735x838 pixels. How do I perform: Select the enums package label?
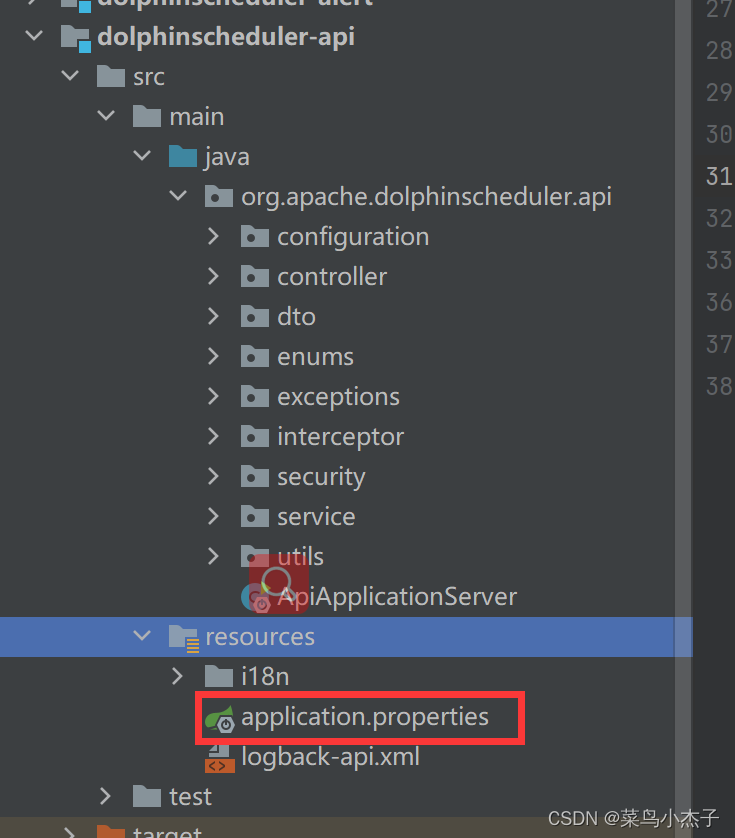click(x=315, y=357)
